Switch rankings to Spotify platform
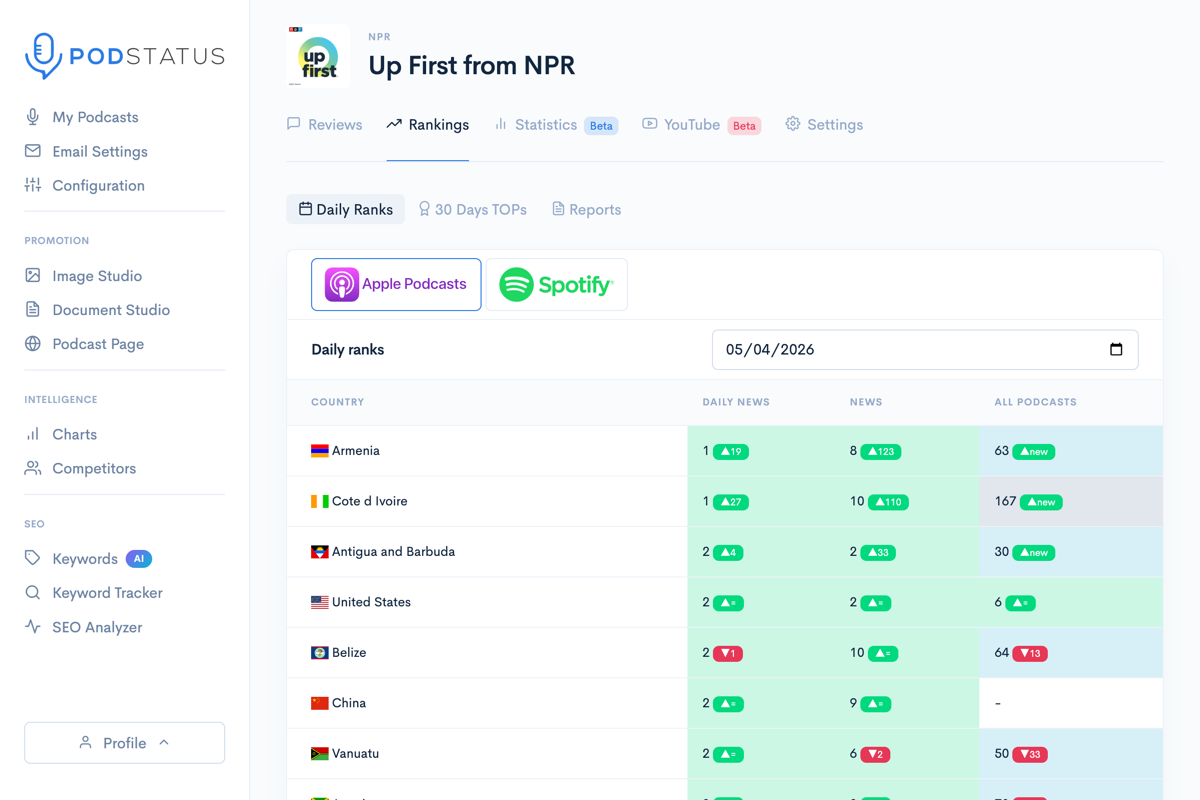This screenshot has height=800, width=1200. tap(556, 284)
